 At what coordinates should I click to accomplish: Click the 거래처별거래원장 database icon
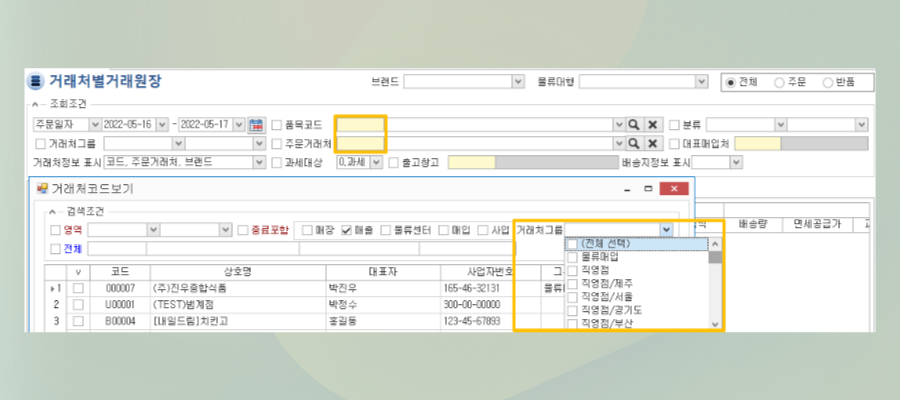pos(36,81)
